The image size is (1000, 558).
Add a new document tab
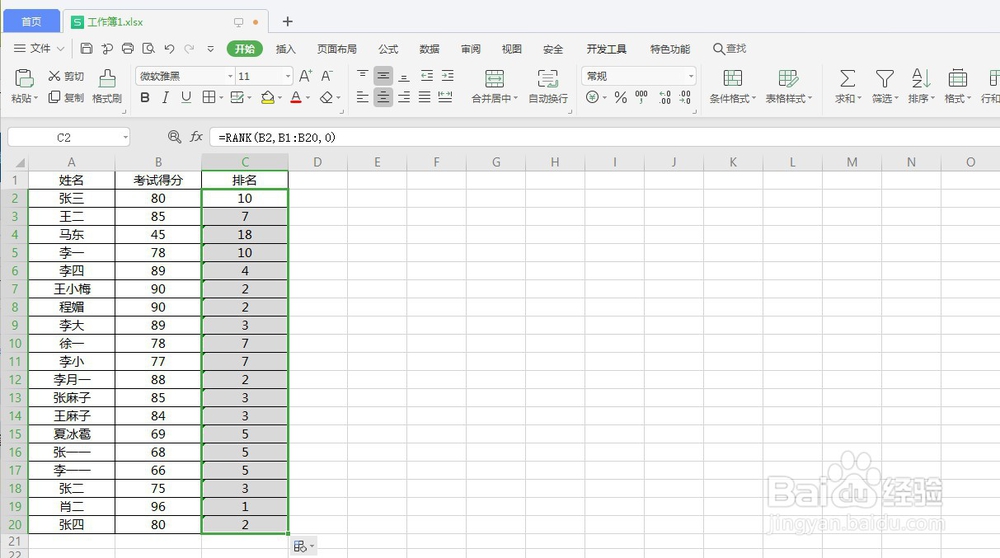[288, 22]
